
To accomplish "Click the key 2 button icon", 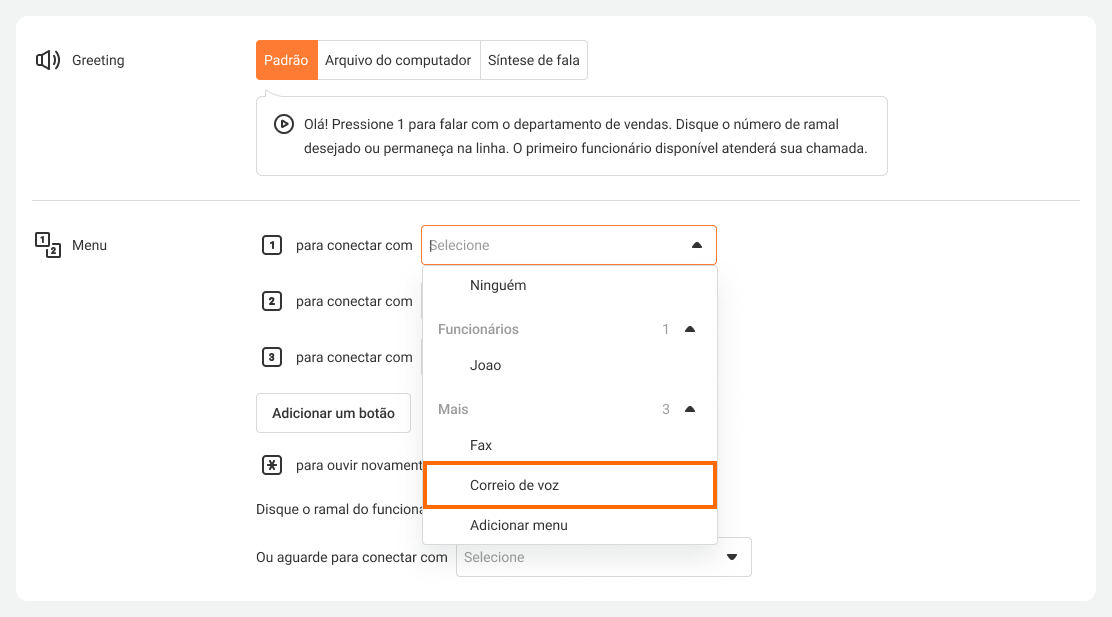I will pyautogui.click(x=271, y=301).
